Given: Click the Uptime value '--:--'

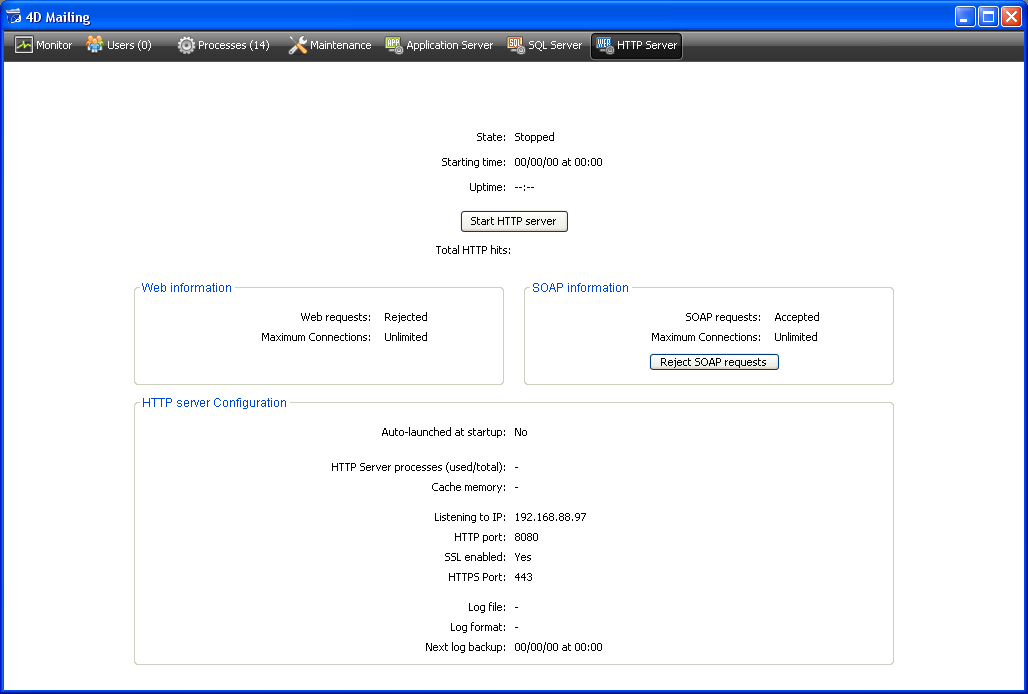Looking at the screenshot, I should (524, 187).
